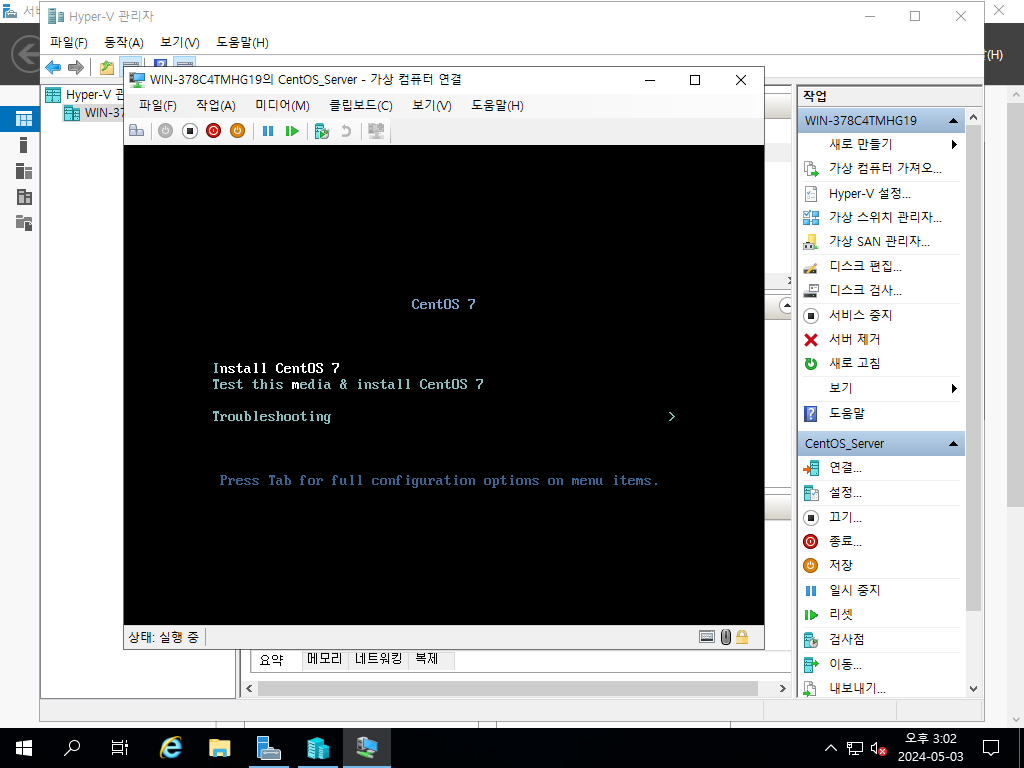
Task: Click the orange Save state toolbar icon
Action: click(x=237, y=131)
